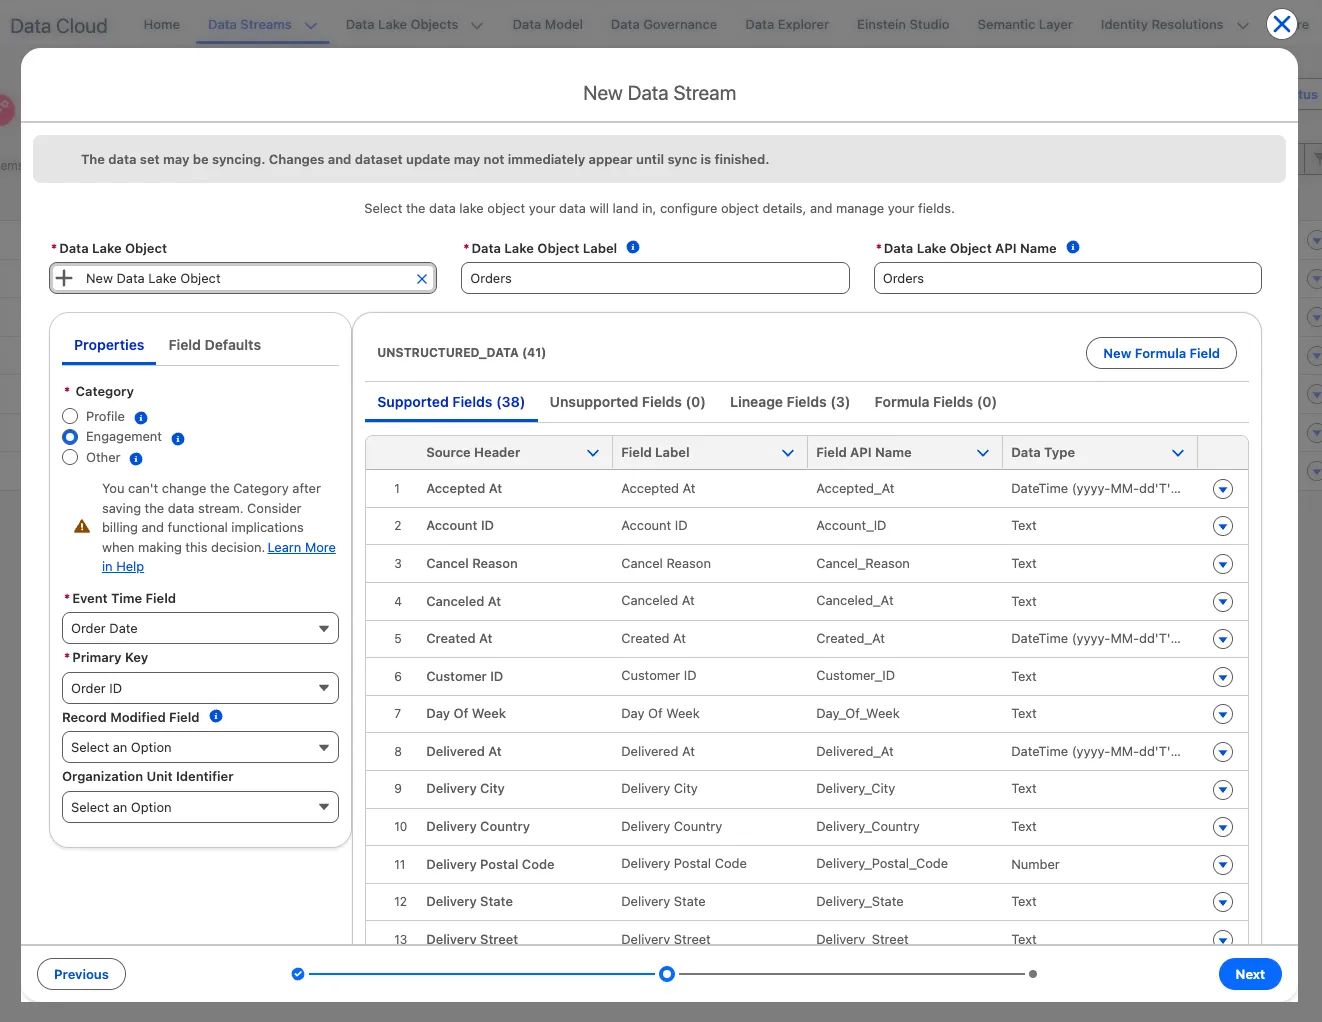Click info icon next to Record Modified Field
The image size is (1322, 1022).
(216, 716)
